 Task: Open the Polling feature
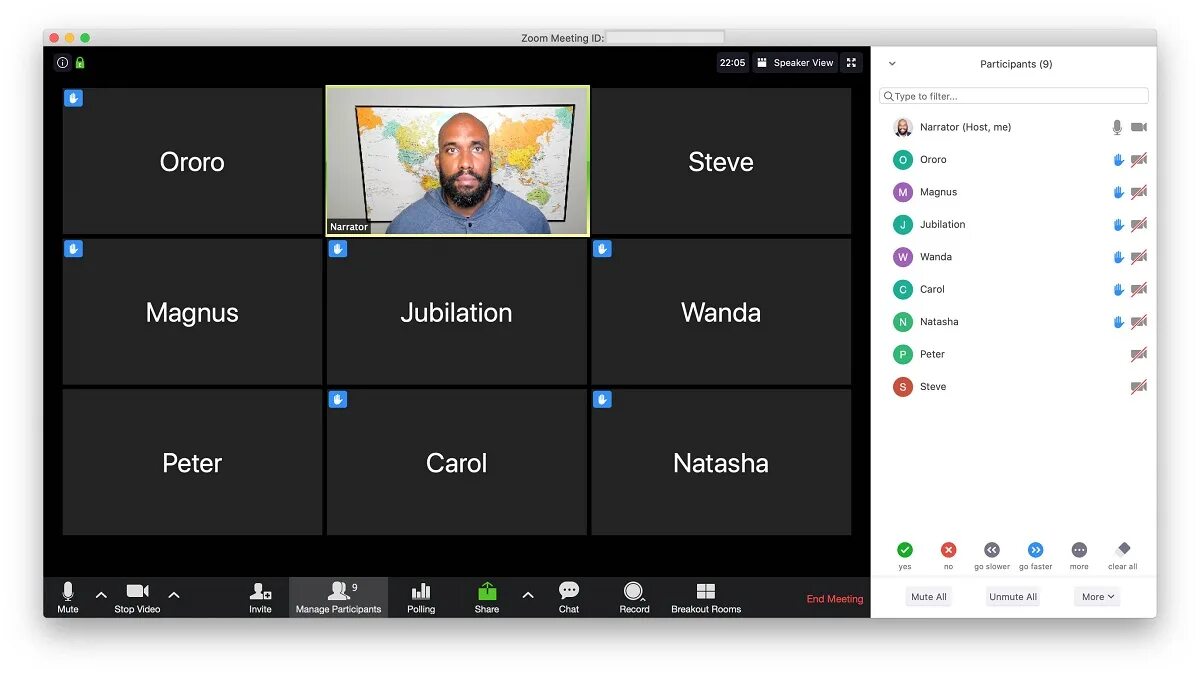tap(421, 597)
